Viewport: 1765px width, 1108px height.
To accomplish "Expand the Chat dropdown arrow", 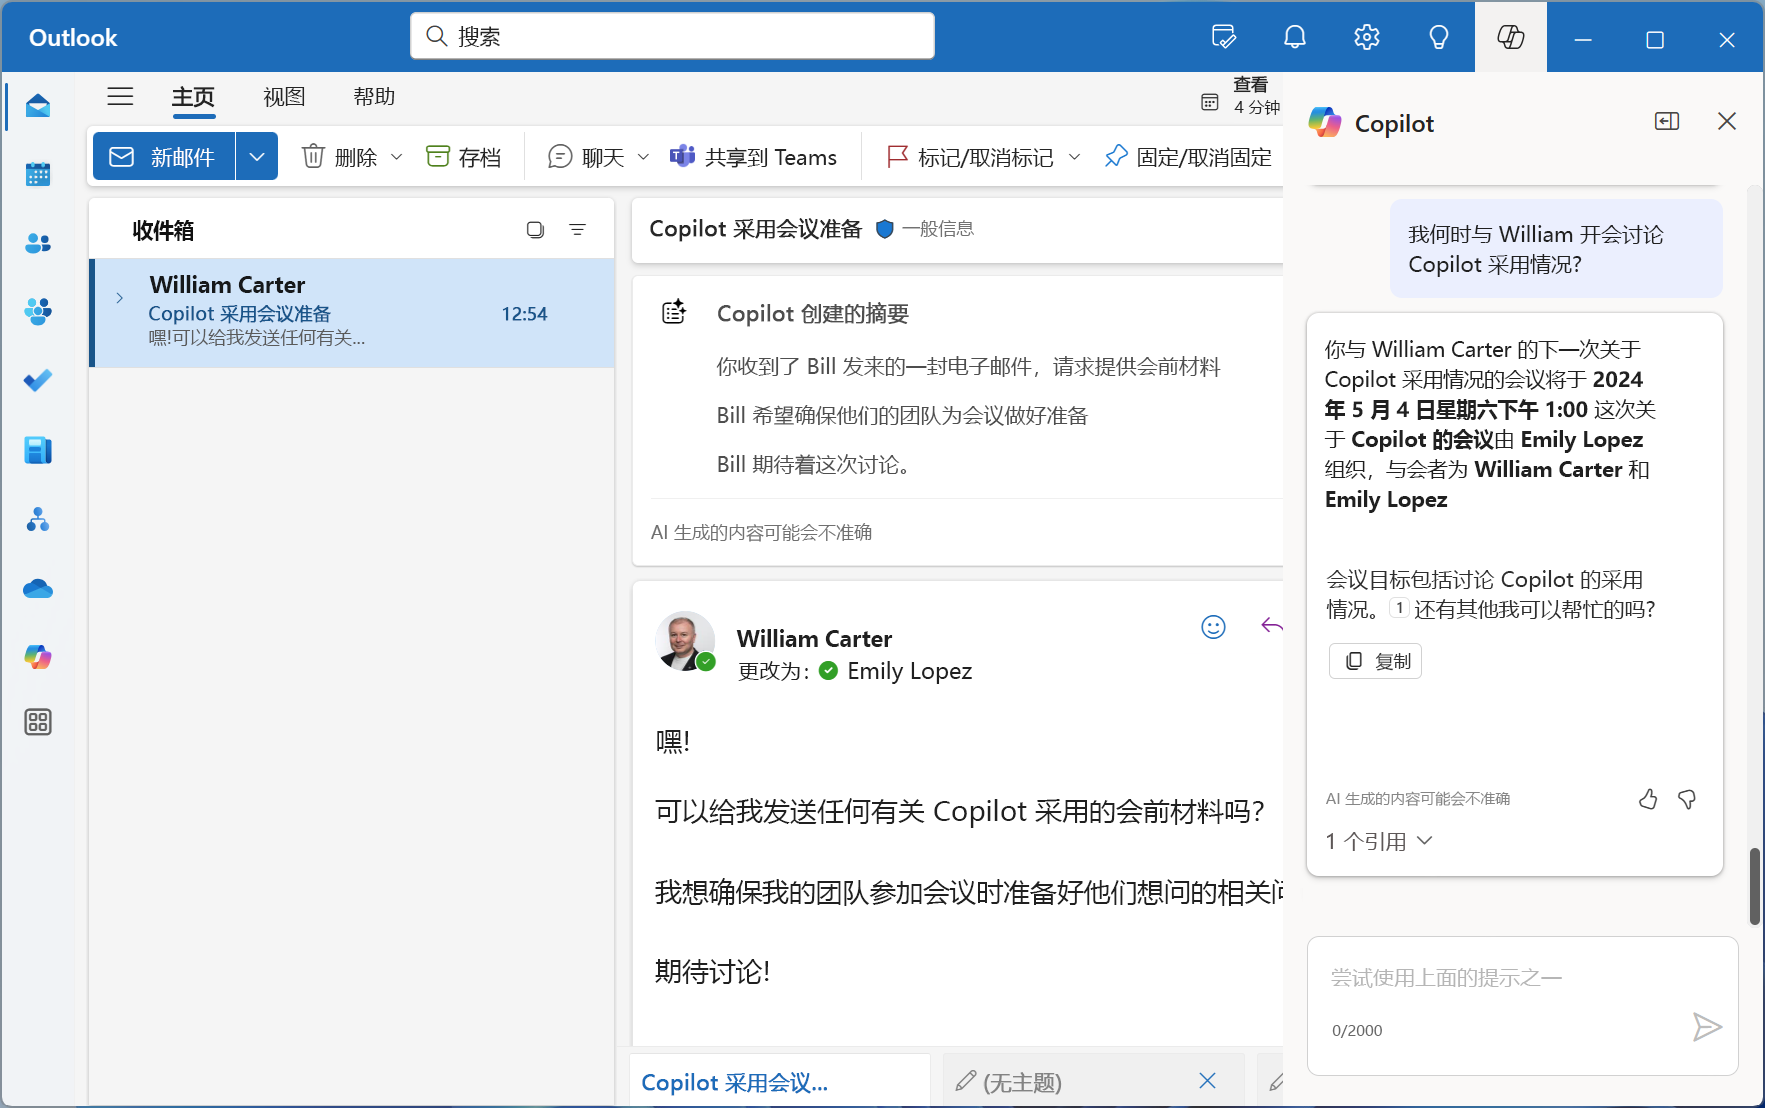I will 643,157.
